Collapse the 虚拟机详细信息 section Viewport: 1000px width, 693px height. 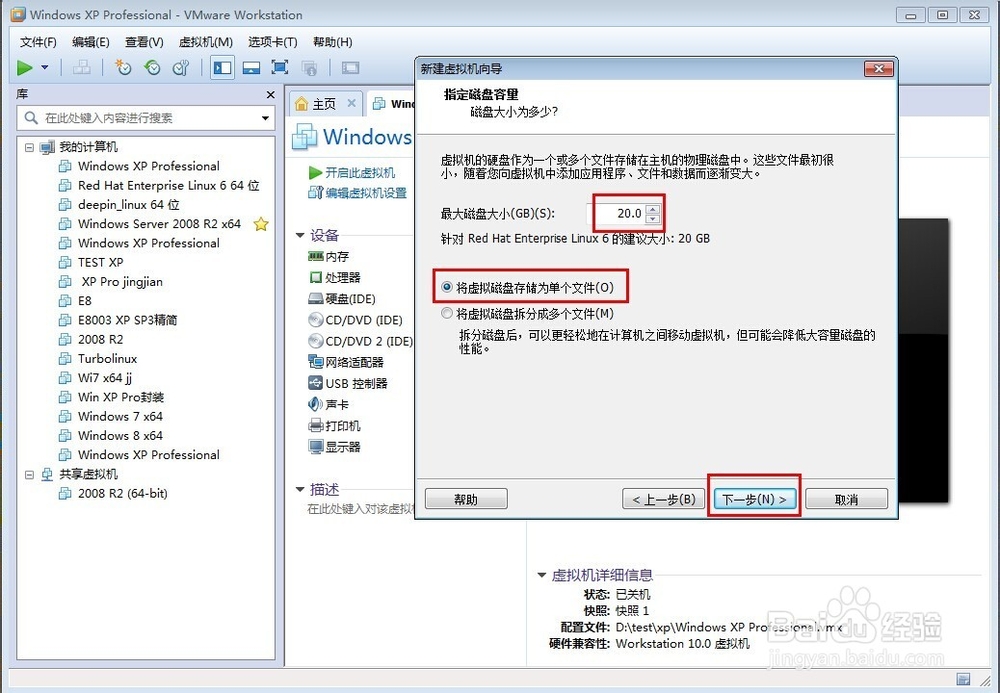[x=541, y=575]
